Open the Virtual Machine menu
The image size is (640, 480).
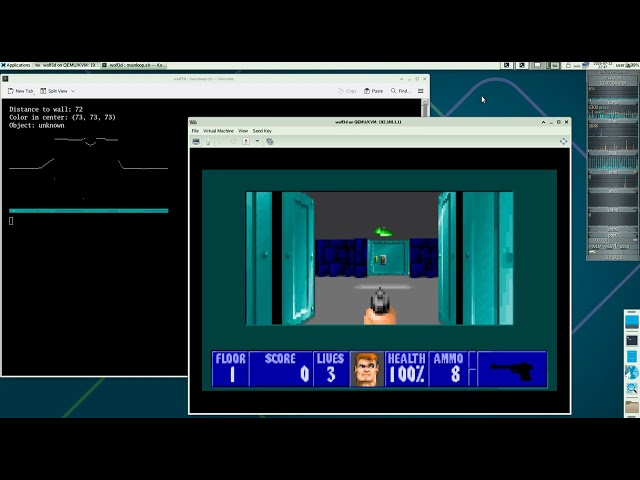(218, 131)
